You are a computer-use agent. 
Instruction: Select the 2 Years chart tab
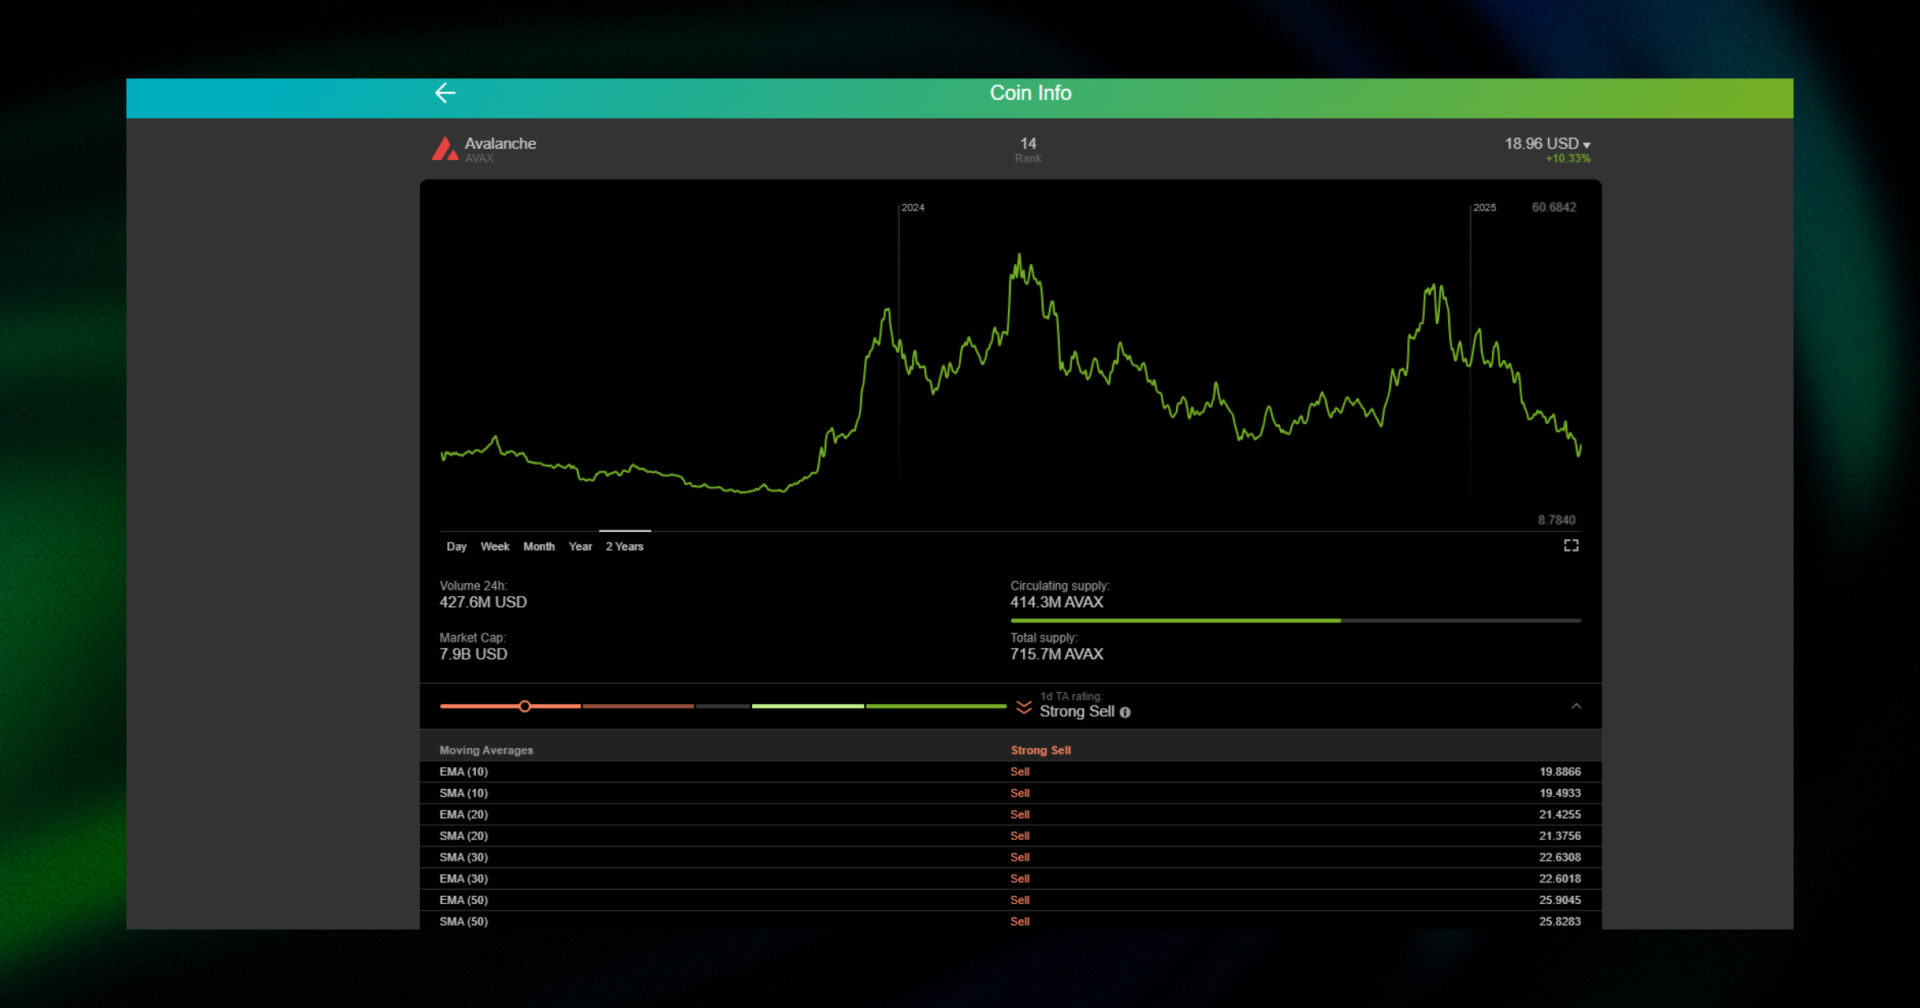coord(624,546)
